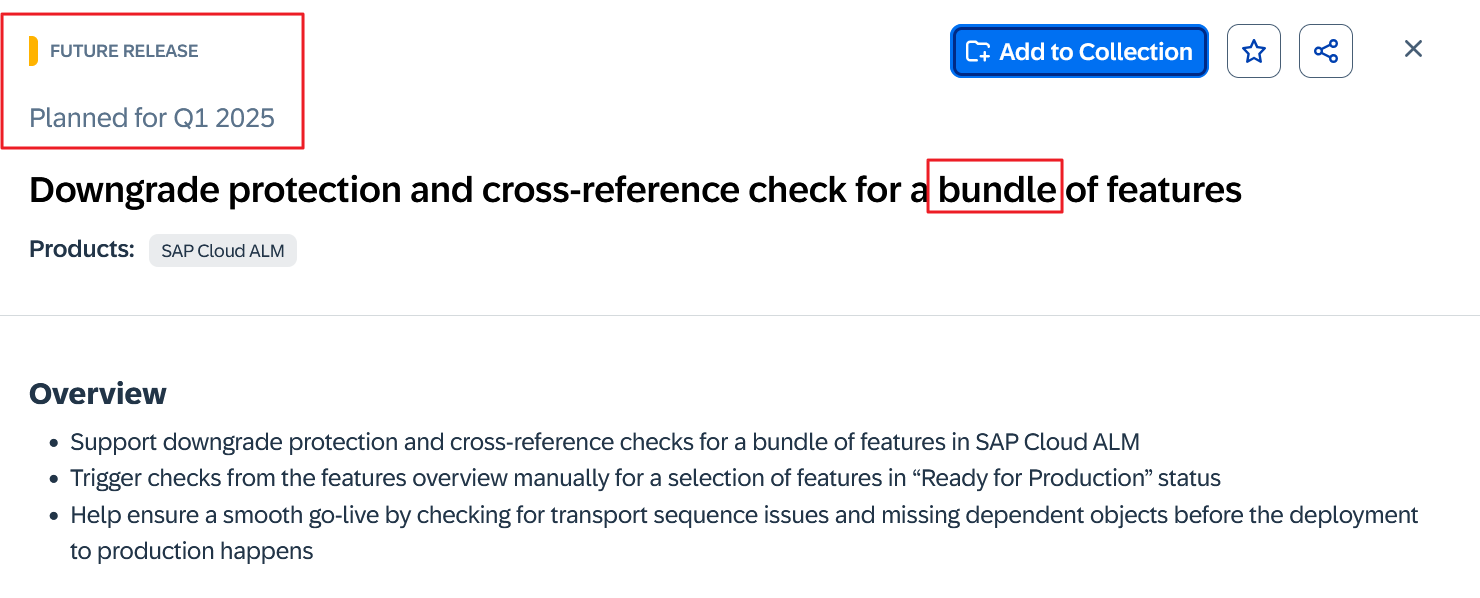1480x598 pixels.
Task: Close the feature detail panel
Action: 1412,49
